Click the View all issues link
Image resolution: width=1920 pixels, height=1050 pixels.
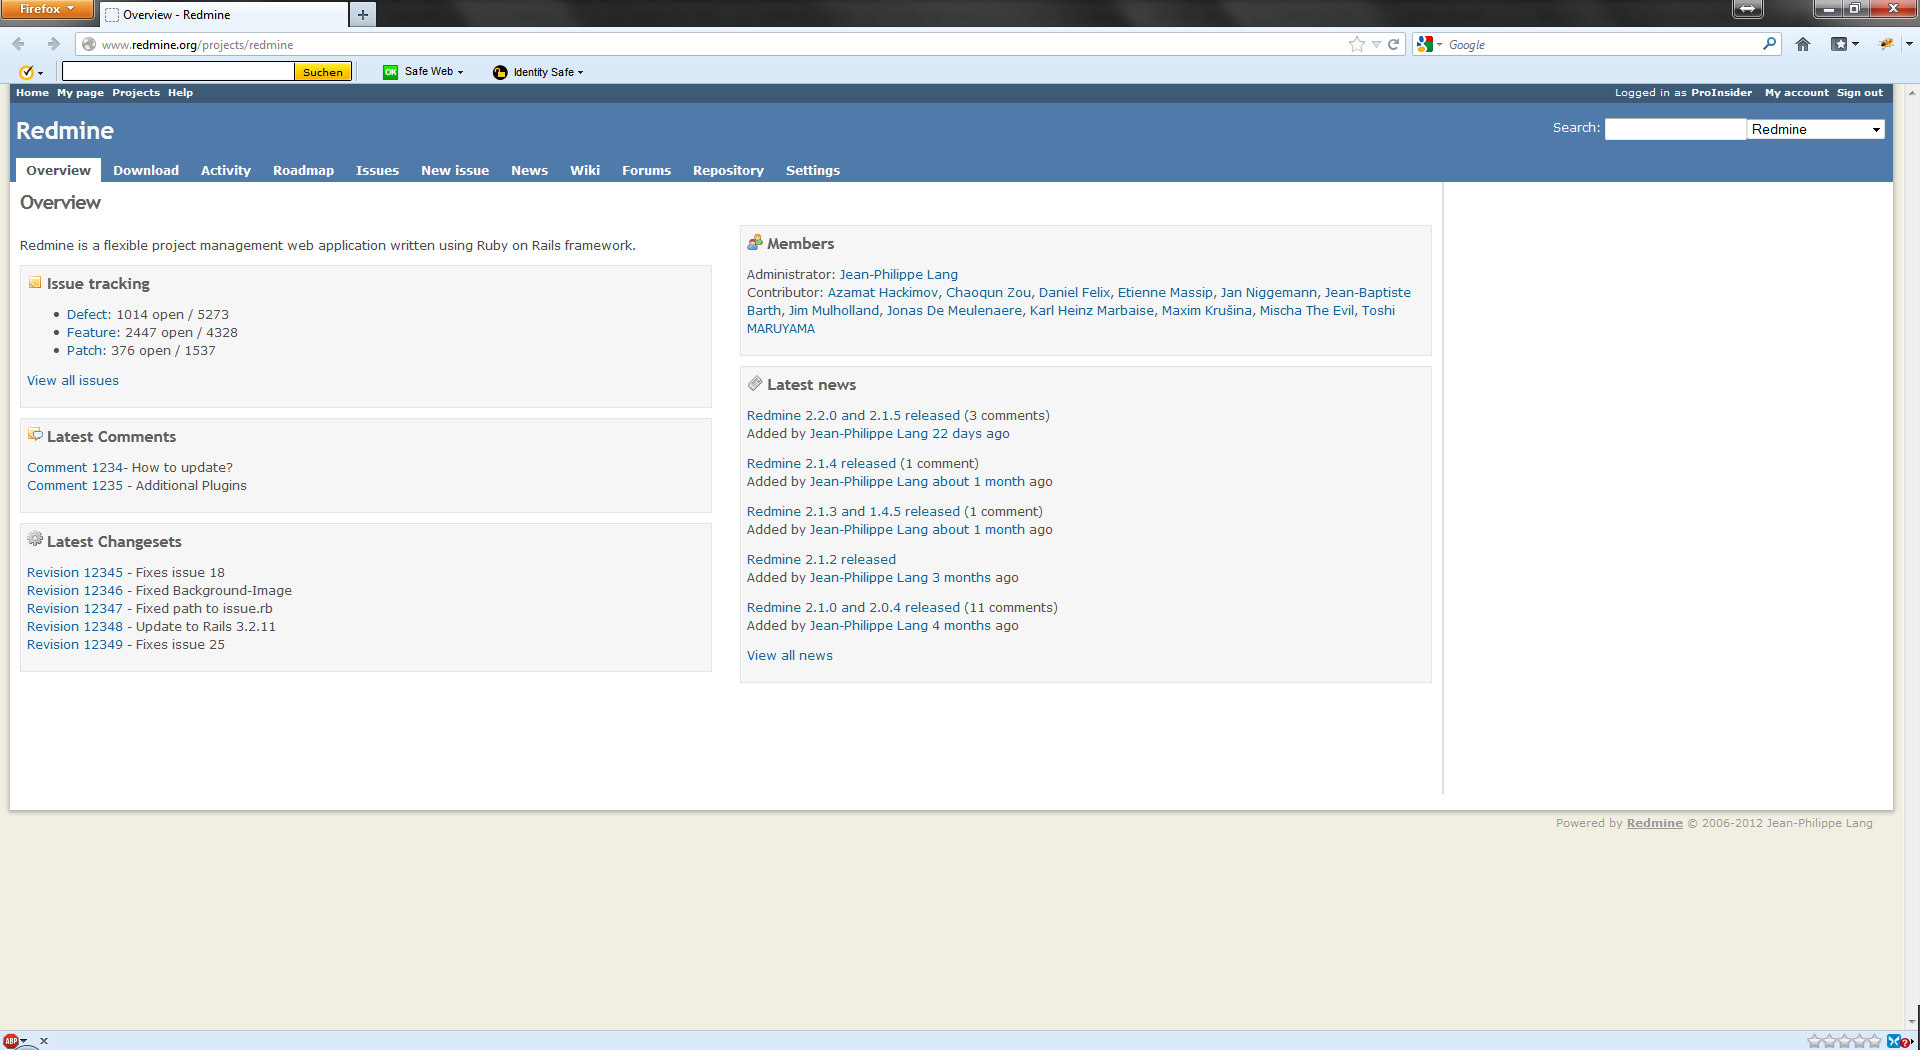click(73, 381)
